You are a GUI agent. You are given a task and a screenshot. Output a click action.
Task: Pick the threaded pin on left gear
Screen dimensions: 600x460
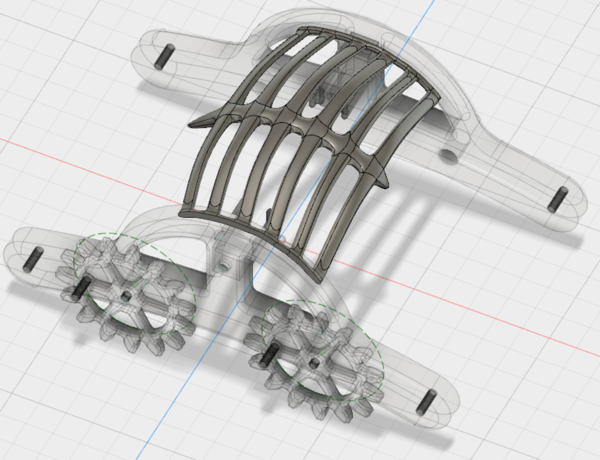(81, 288)
